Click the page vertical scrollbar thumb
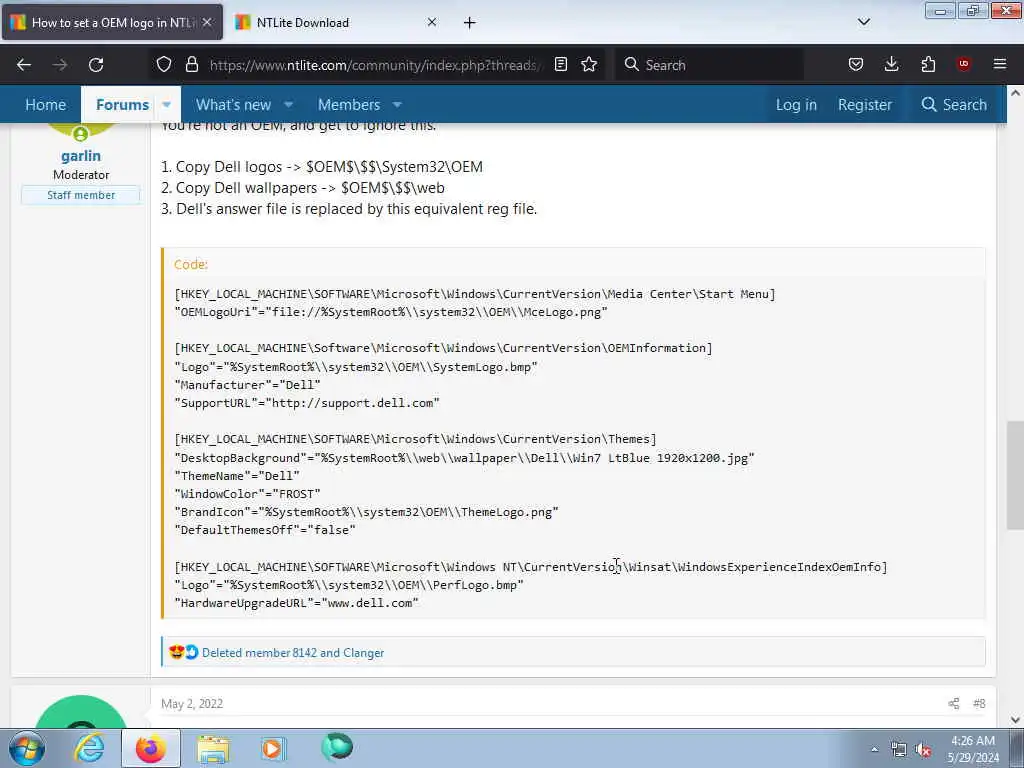Image resolution: width=1024 pixels, height=768 pixels. 1015,475
